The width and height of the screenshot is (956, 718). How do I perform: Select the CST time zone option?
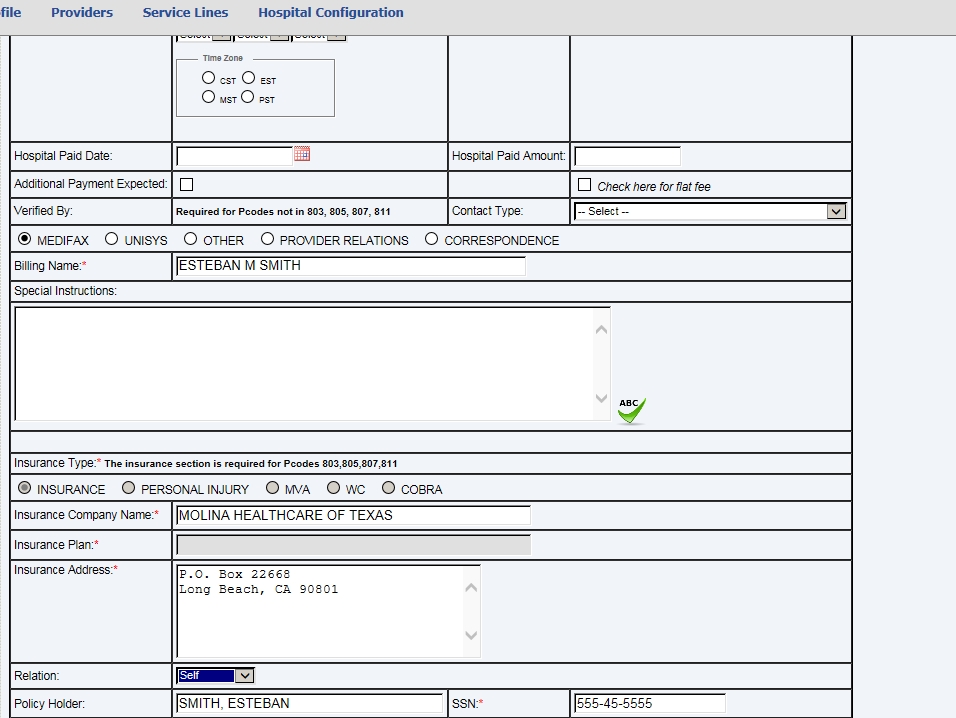(208, 78)
